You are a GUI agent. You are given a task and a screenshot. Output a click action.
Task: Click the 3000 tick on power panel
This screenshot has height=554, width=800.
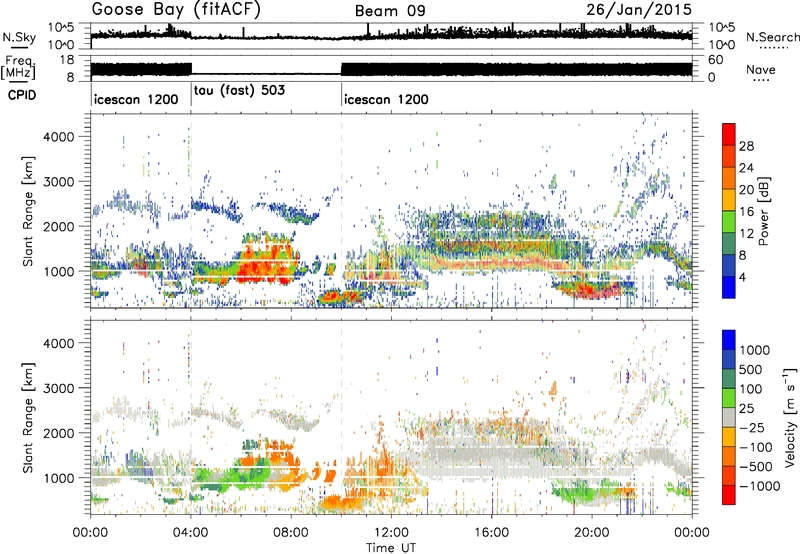coord(58,182)
